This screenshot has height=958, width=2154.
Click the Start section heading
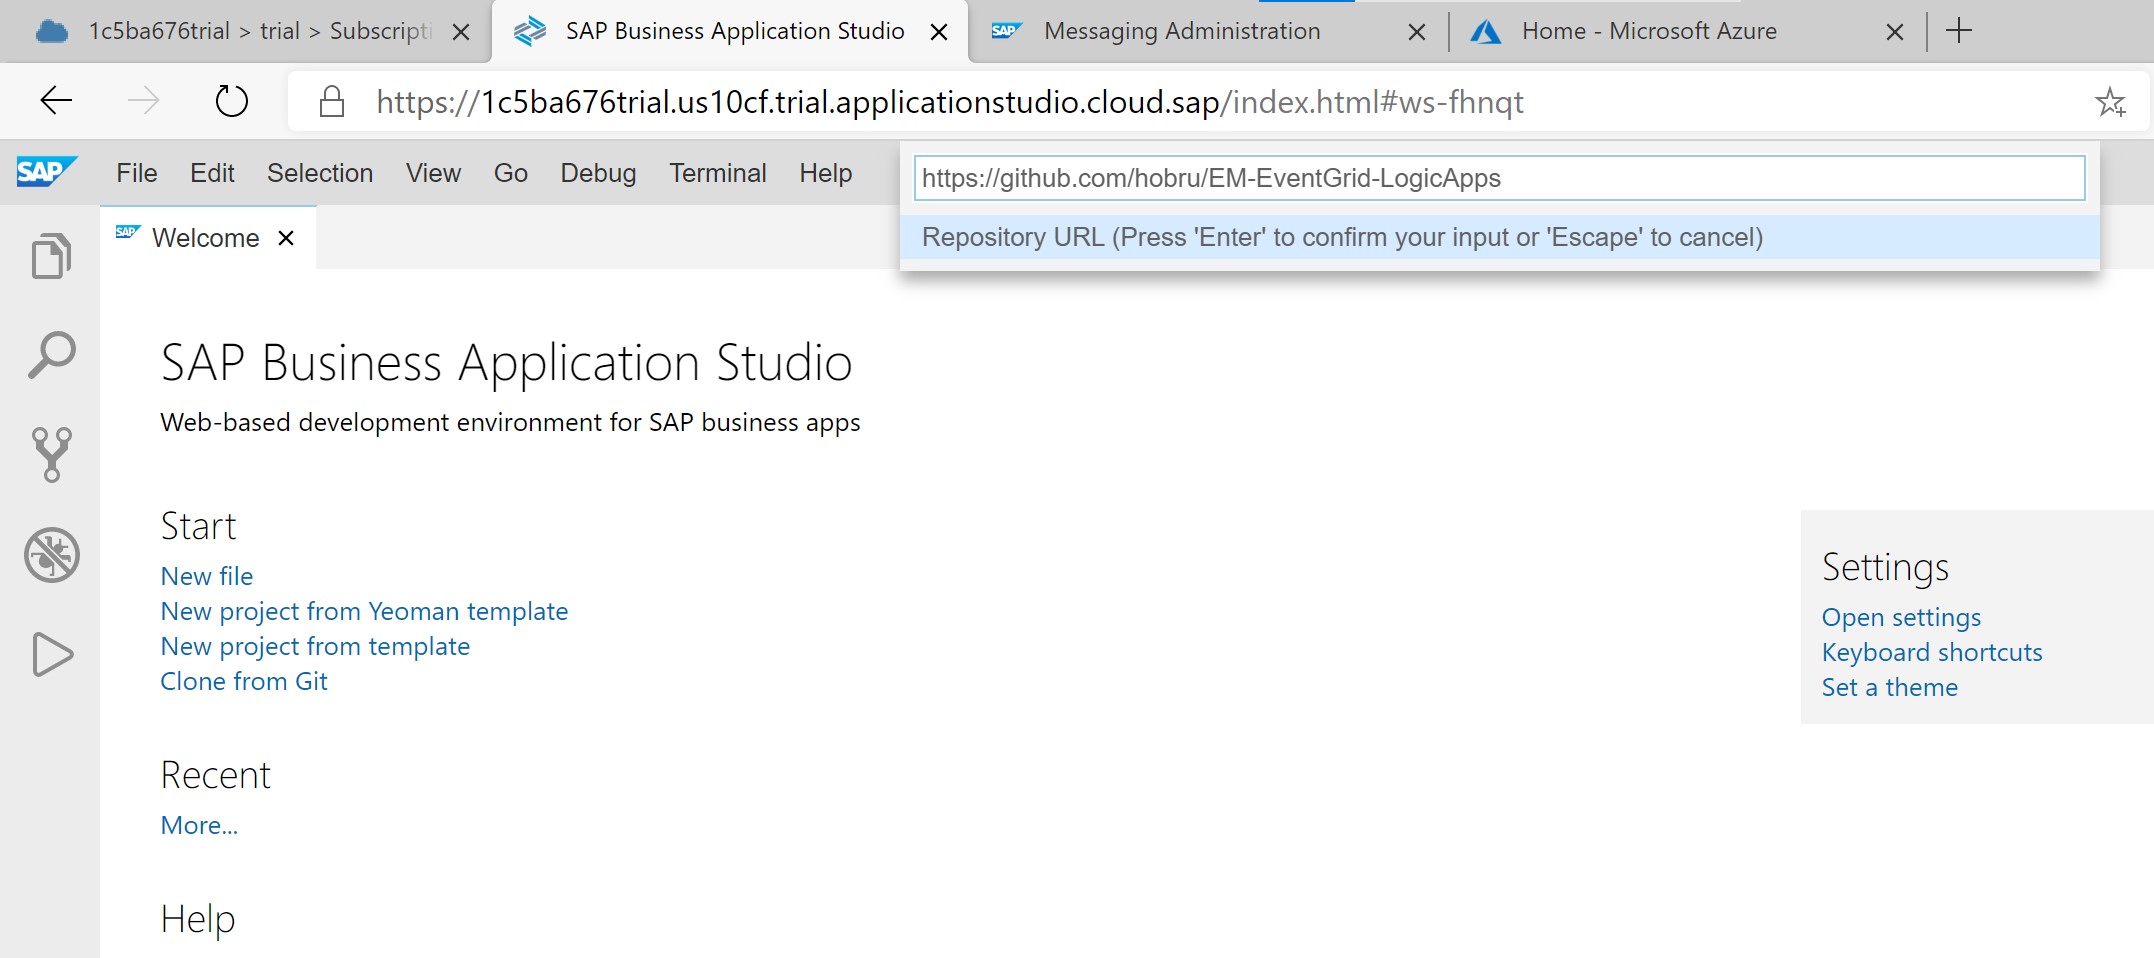tap(198, 526)
